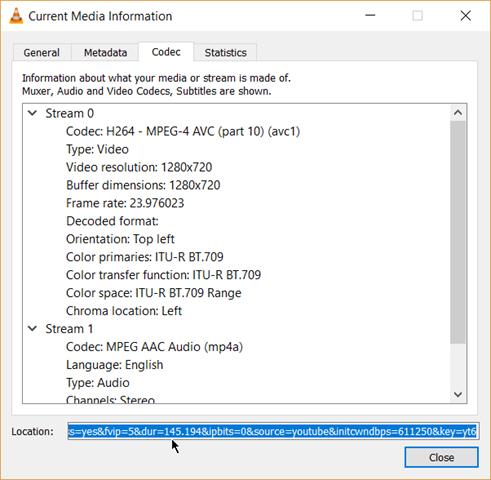Select the Chroma location Left row
491x480 pixels.
pos(124,311)
